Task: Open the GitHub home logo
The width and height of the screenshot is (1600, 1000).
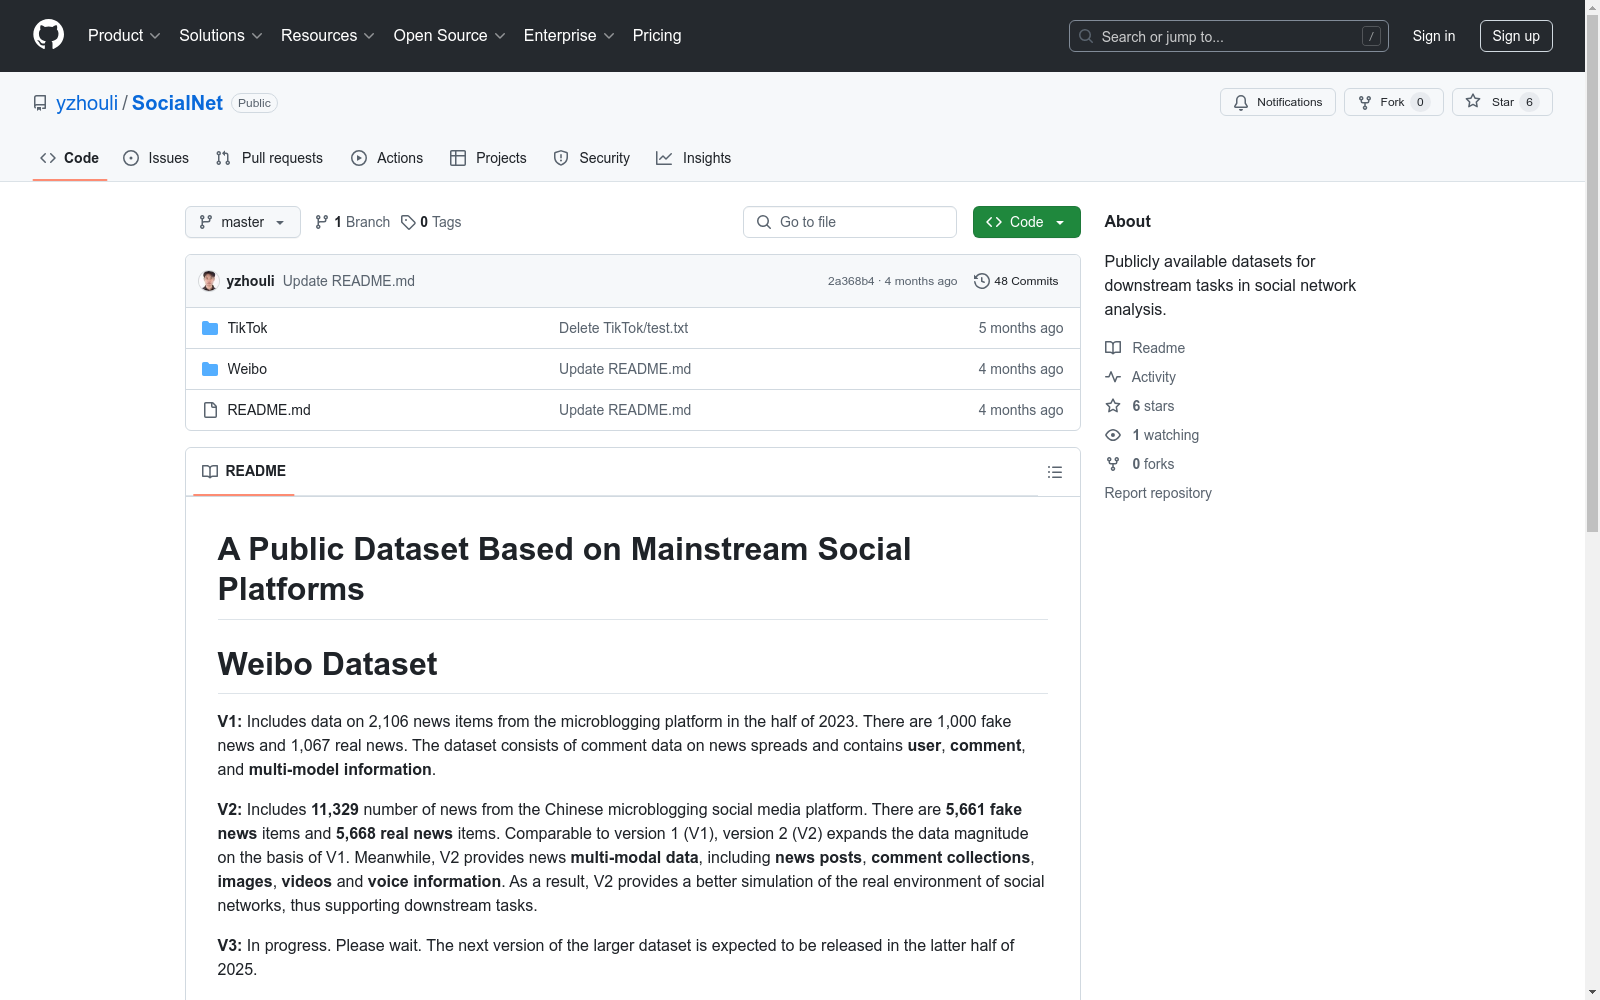Action: pos(48,35)
